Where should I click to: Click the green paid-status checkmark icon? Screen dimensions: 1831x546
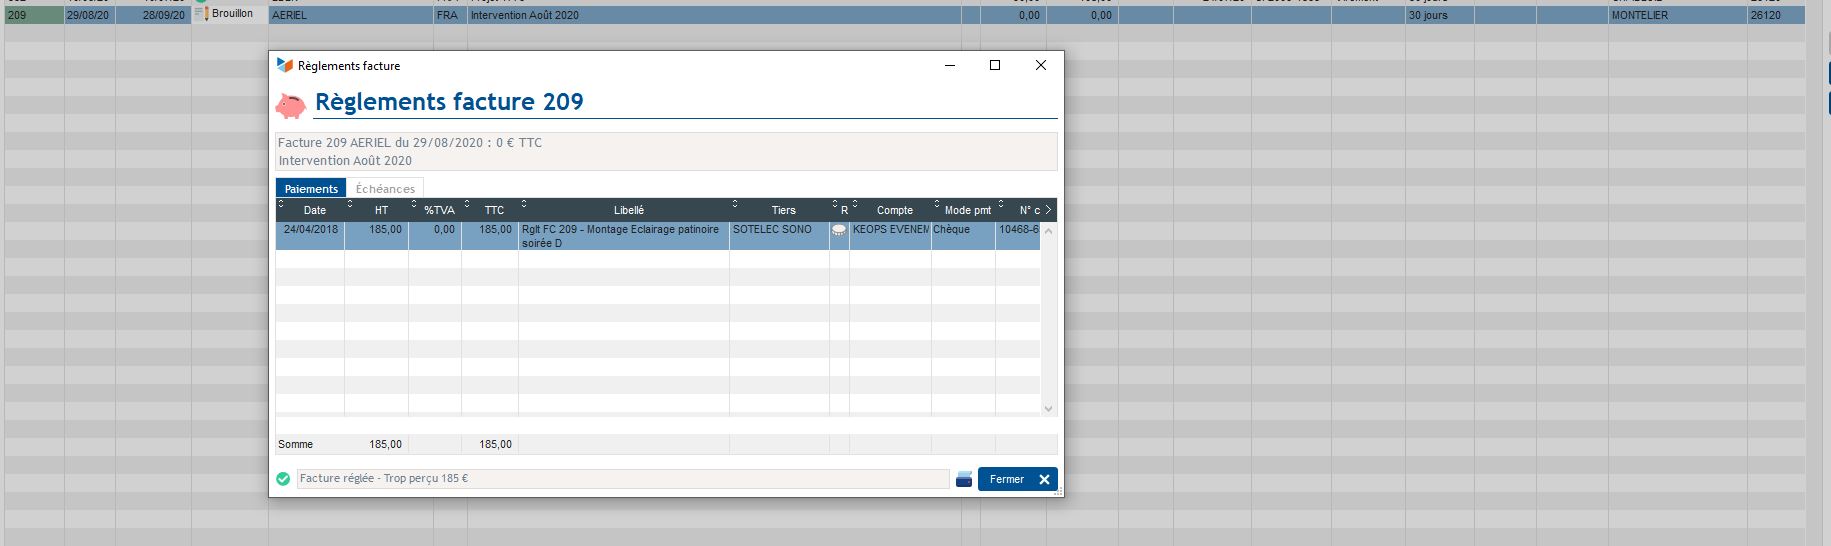tap(283, 479)
